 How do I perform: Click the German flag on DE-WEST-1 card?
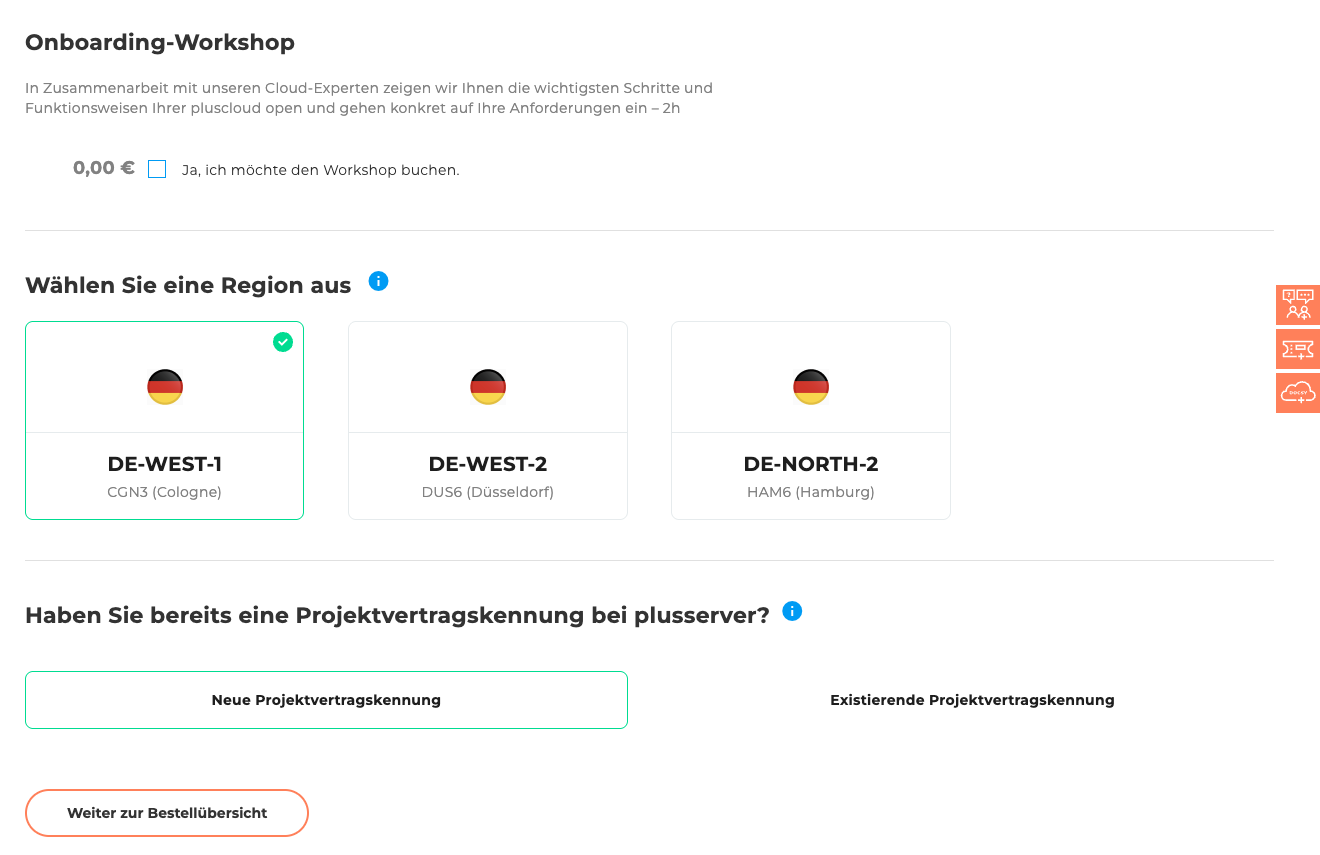point(164,387)
